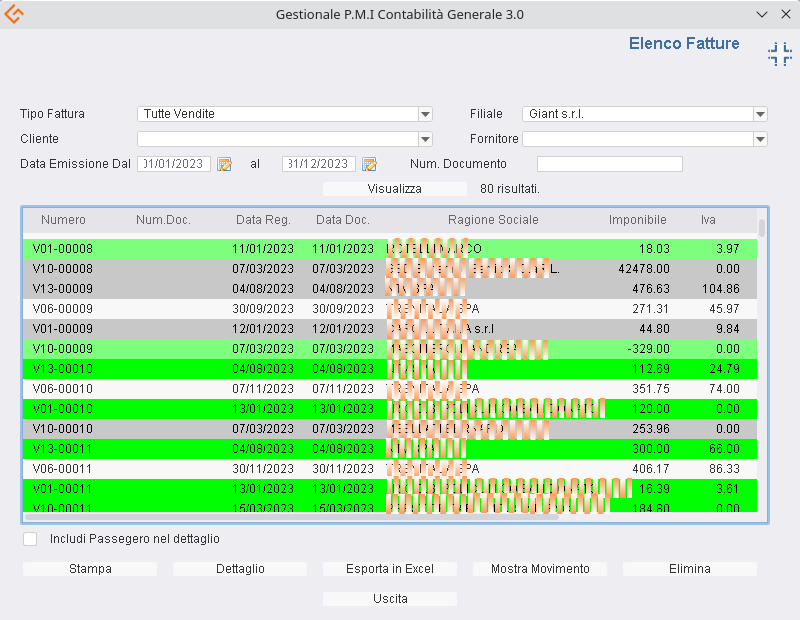The width and height of the screenshot is (800, 620).
Task: Click the fullscreen corner brackets icon
Action: click(x=779, y=54)
